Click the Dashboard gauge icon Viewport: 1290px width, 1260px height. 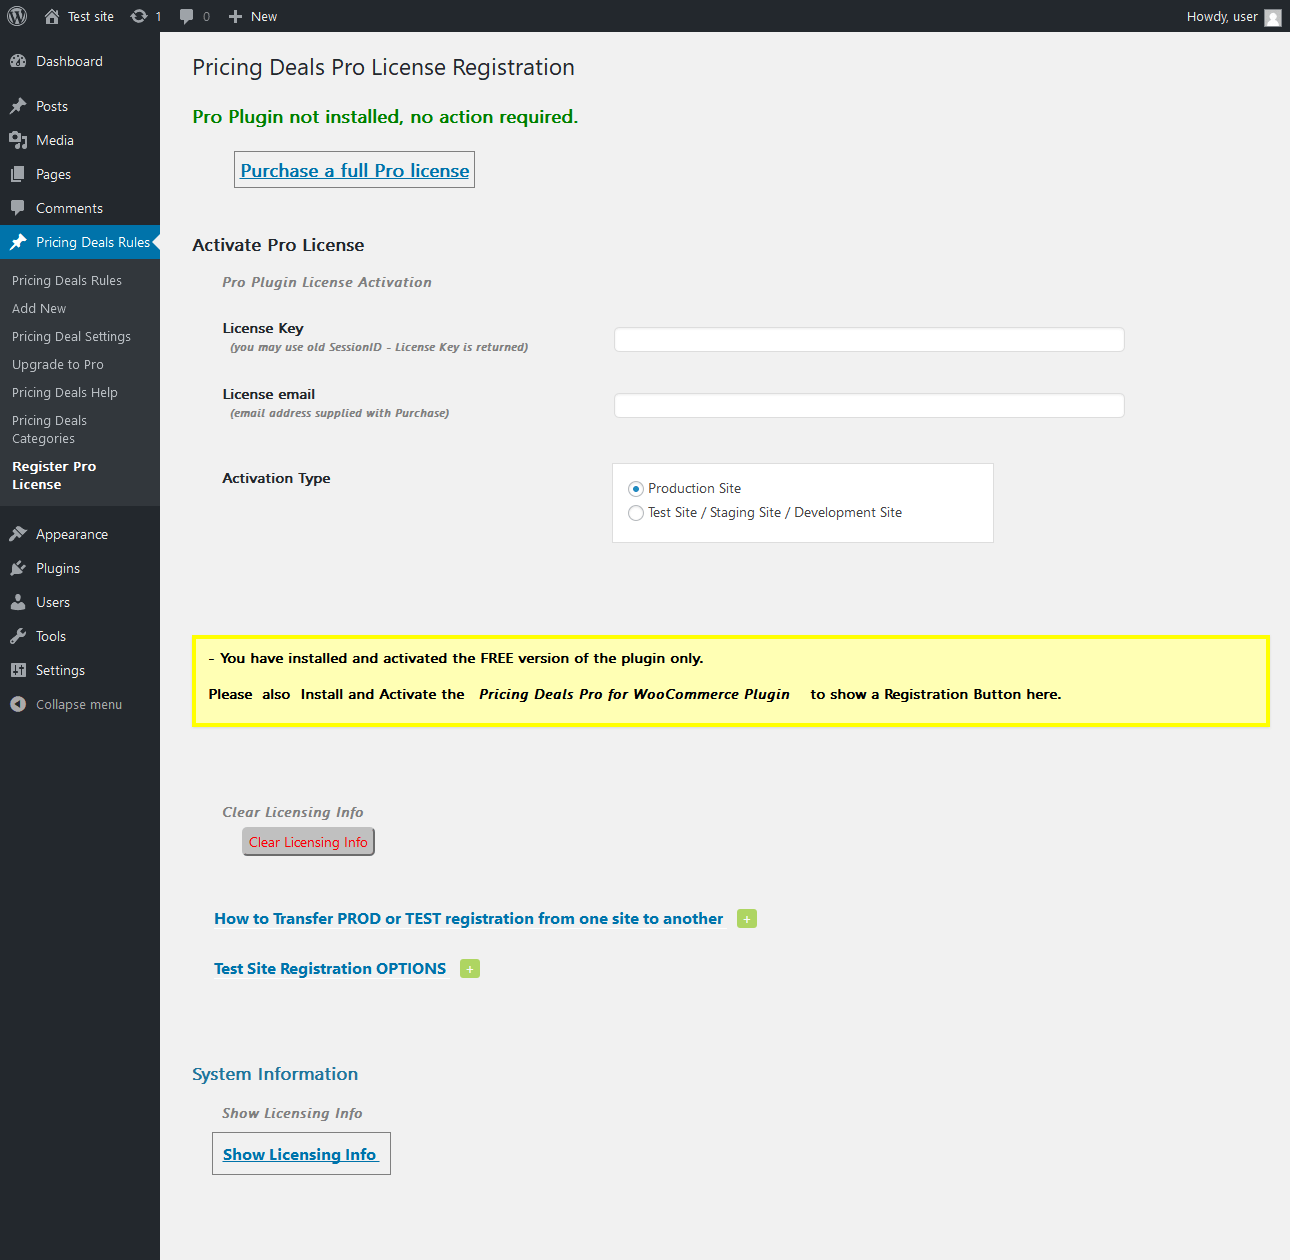(x=18, y=61)
